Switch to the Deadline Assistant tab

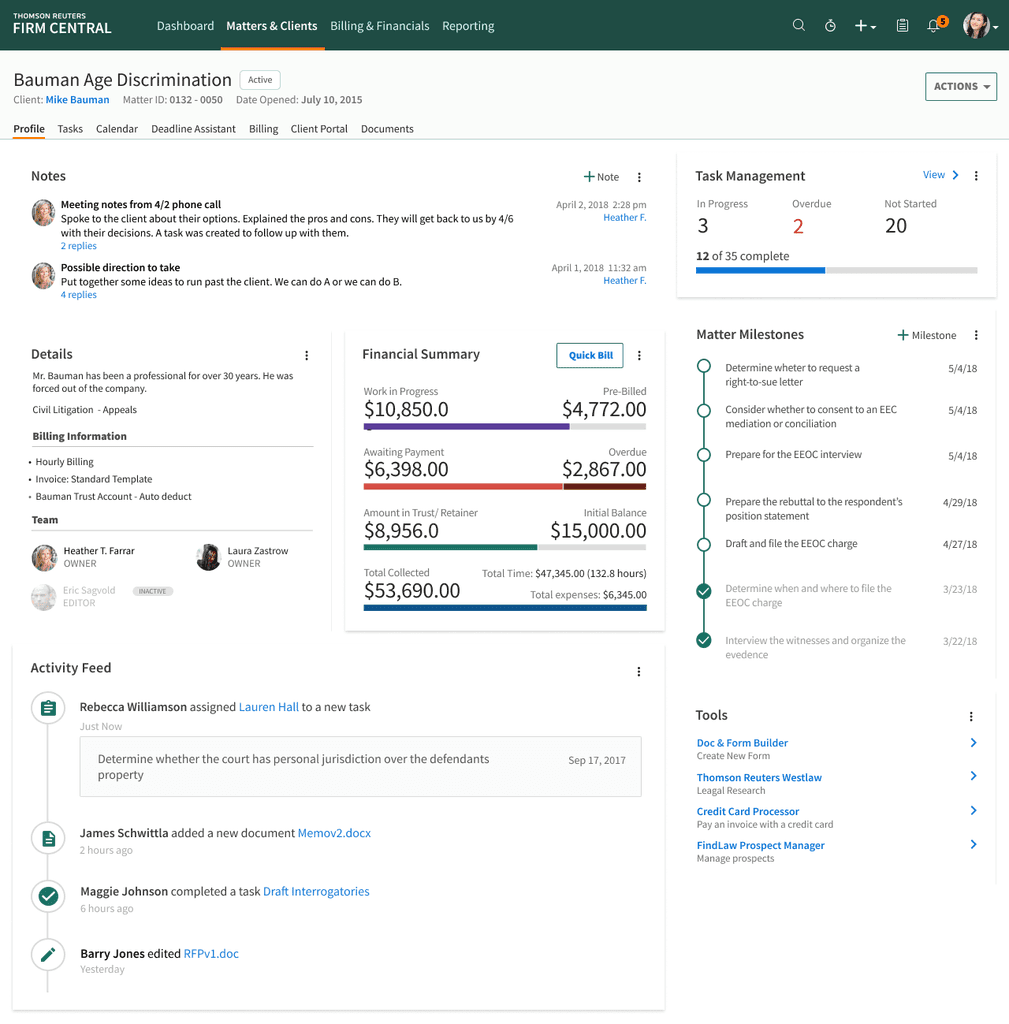pyautogui.click(x=193, y=129)
